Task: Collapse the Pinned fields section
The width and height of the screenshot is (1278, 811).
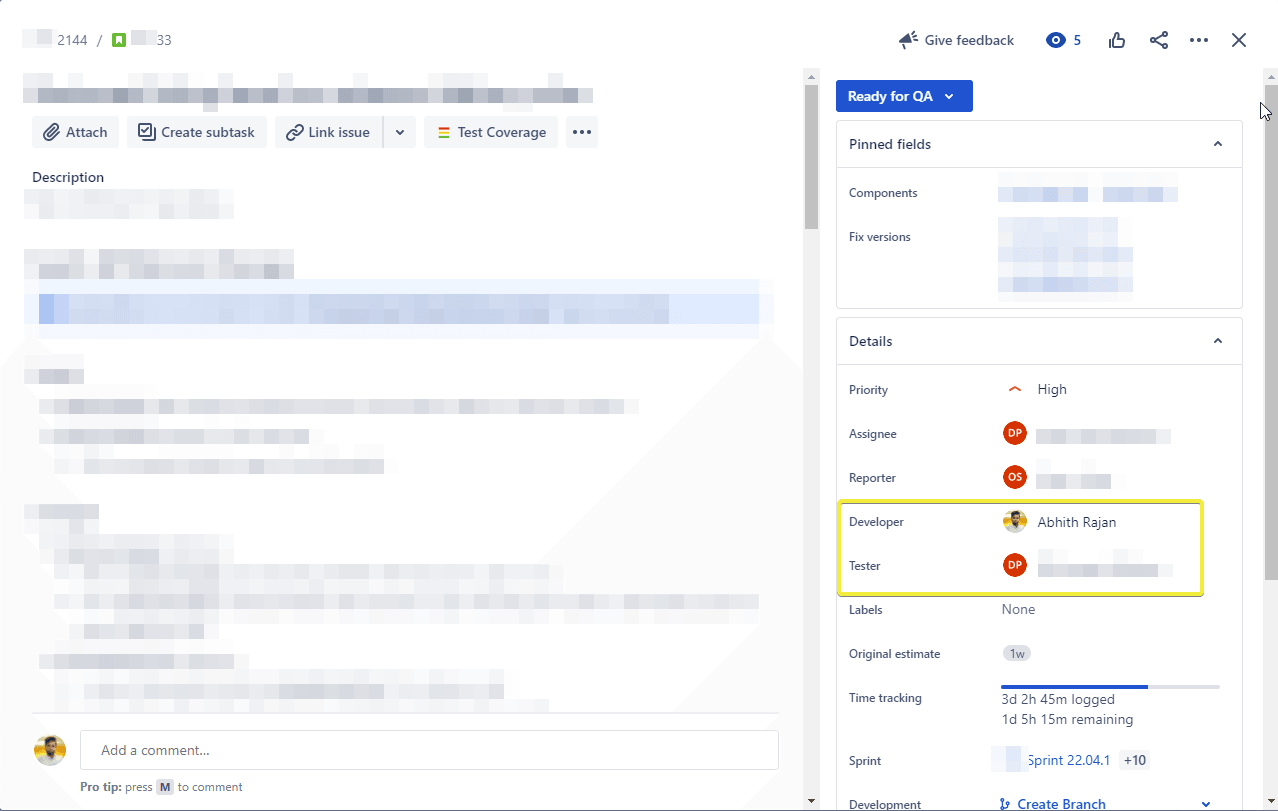Action: coord(1217,144)
